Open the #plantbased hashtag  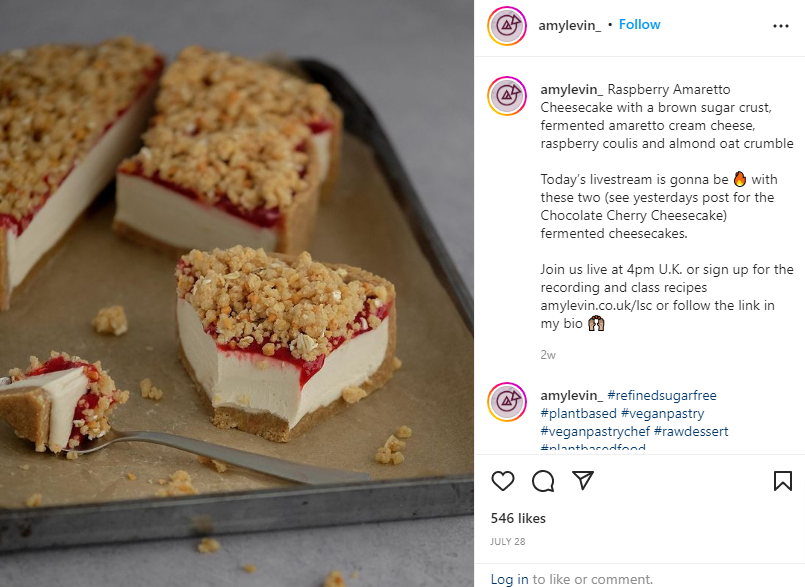pyautogui.click(x=578, y=413)
